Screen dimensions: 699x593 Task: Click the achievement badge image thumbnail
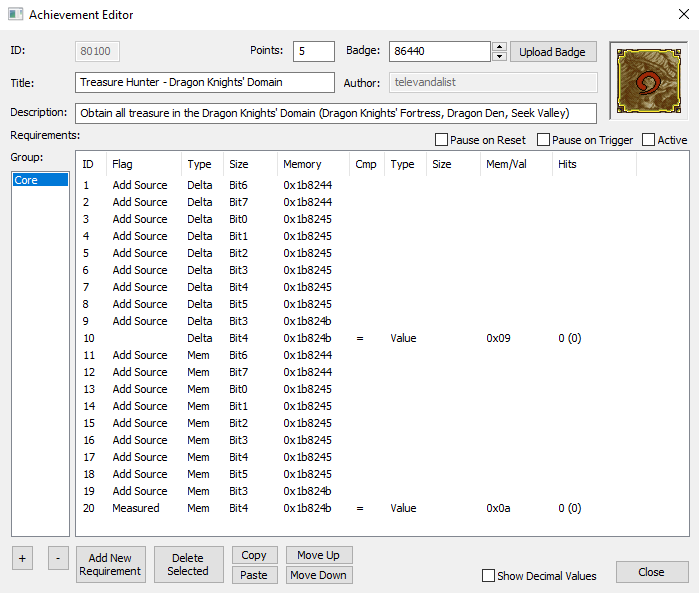pyautogui.click(x=649, y=81)
